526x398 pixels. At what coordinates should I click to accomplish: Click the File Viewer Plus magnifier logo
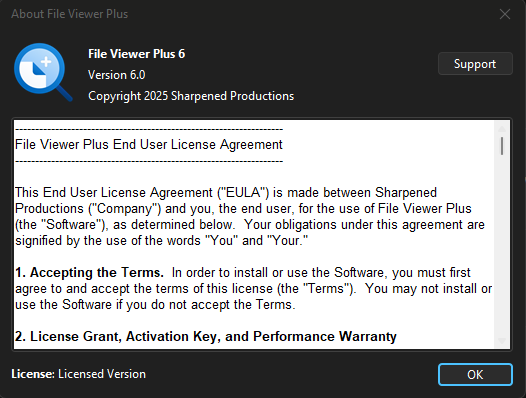point(43,72)
